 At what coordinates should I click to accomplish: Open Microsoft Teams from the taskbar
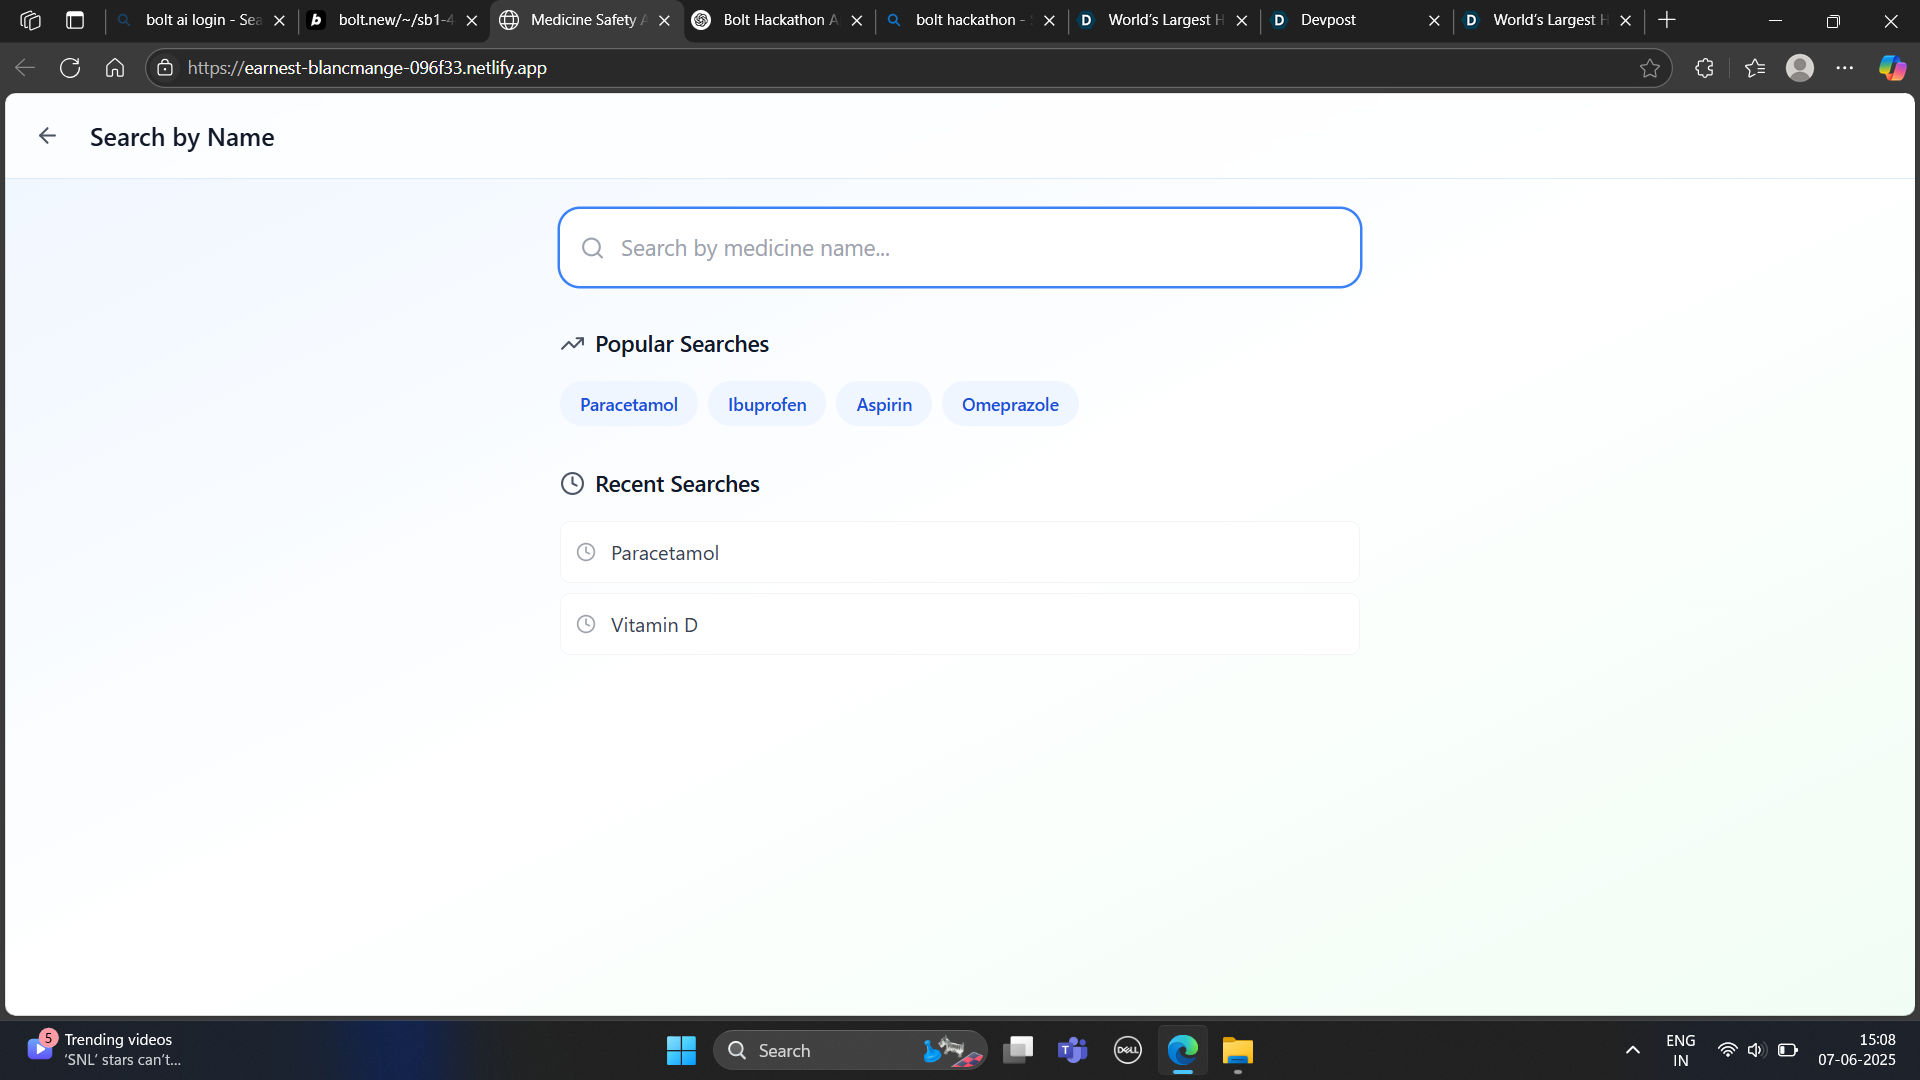point(1071,1050)
